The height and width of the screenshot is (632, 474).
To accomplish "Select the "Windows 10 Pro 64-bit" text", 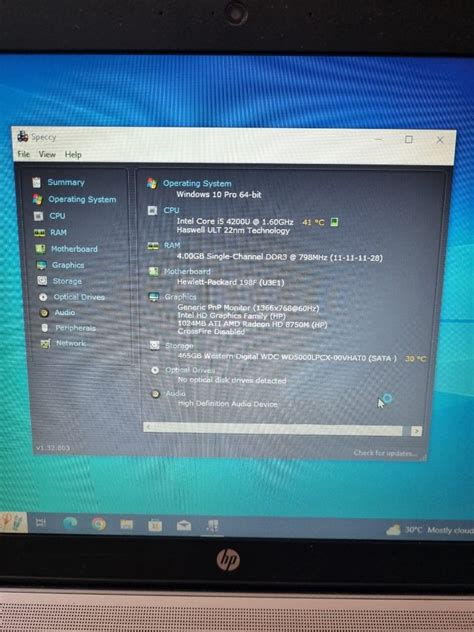I will pos(219,194).
